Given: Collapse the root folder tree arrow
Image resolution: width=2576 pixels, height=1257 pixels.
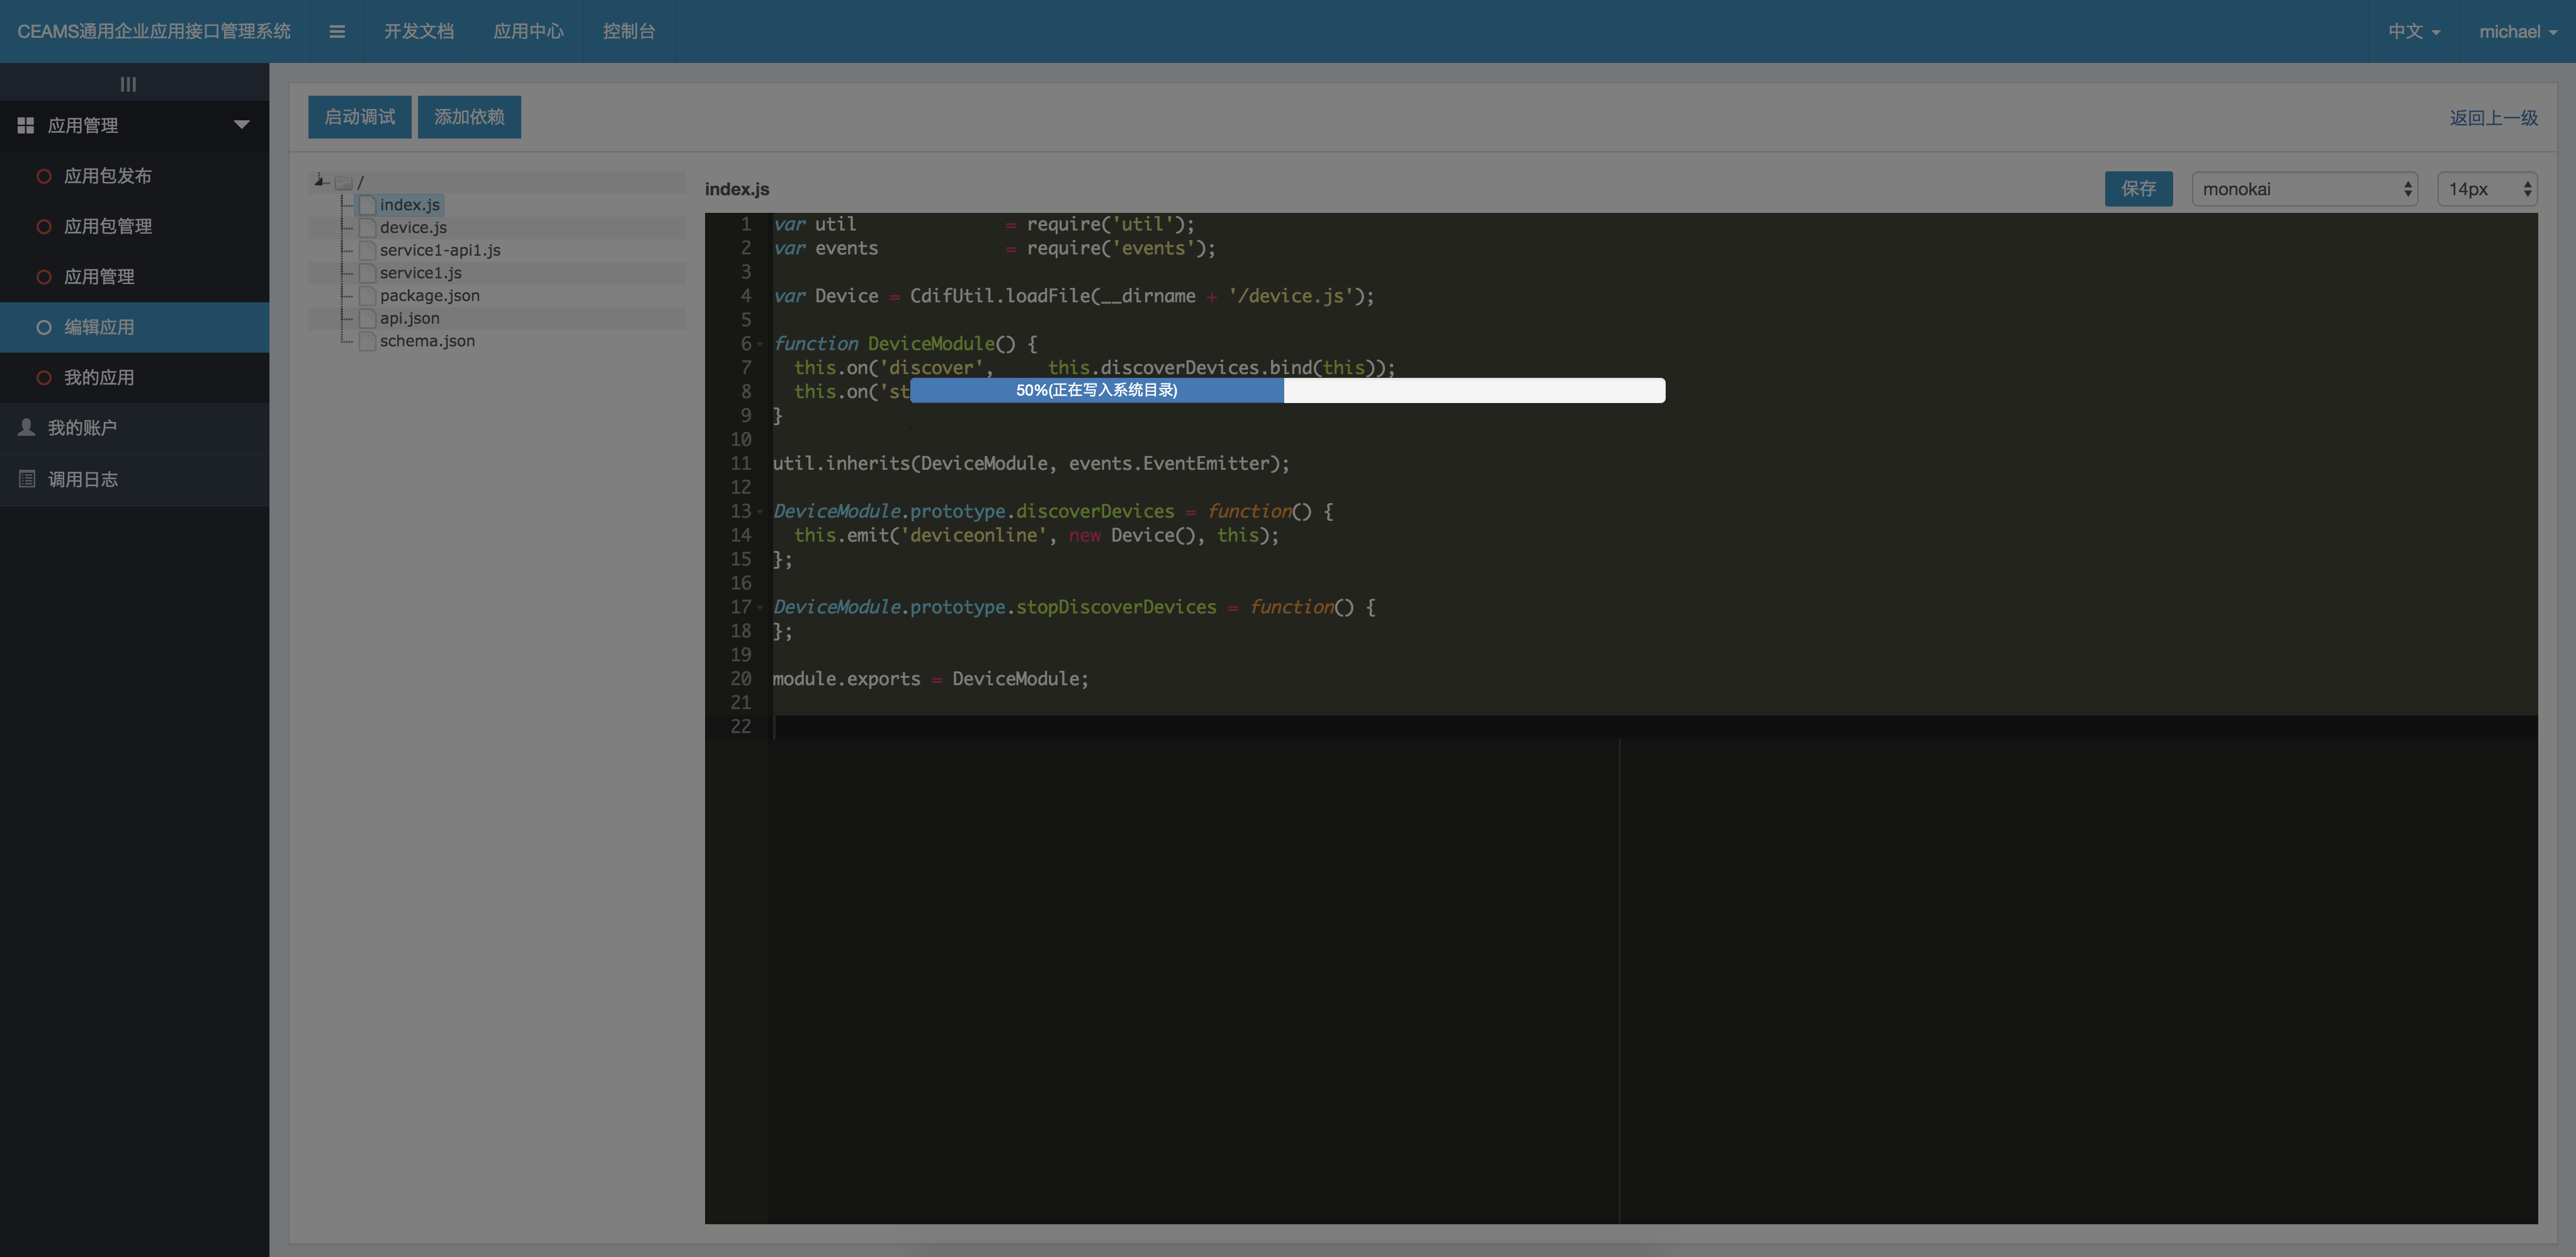Looking at the screenshot, I should [x=320, y=181].
